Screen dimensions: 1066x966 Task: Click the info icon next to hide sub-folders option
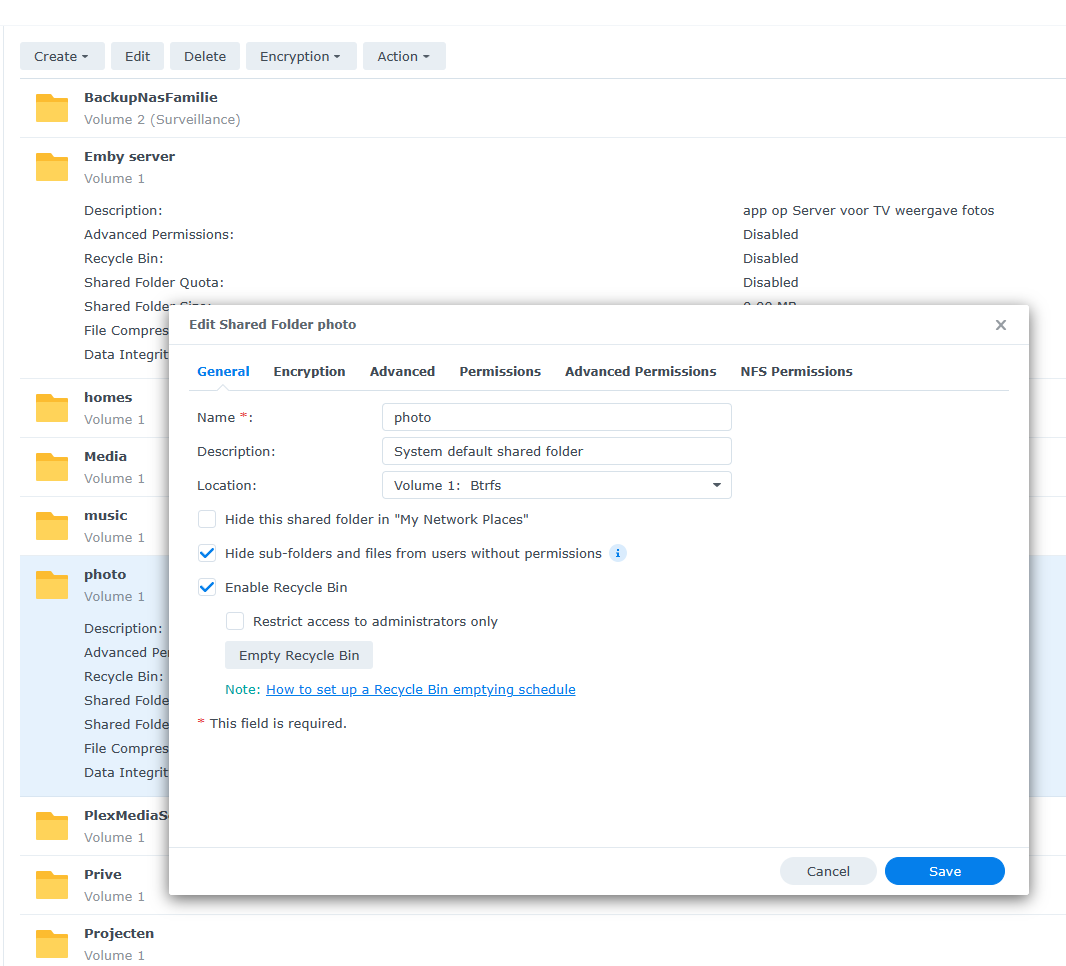coord(617,552)
